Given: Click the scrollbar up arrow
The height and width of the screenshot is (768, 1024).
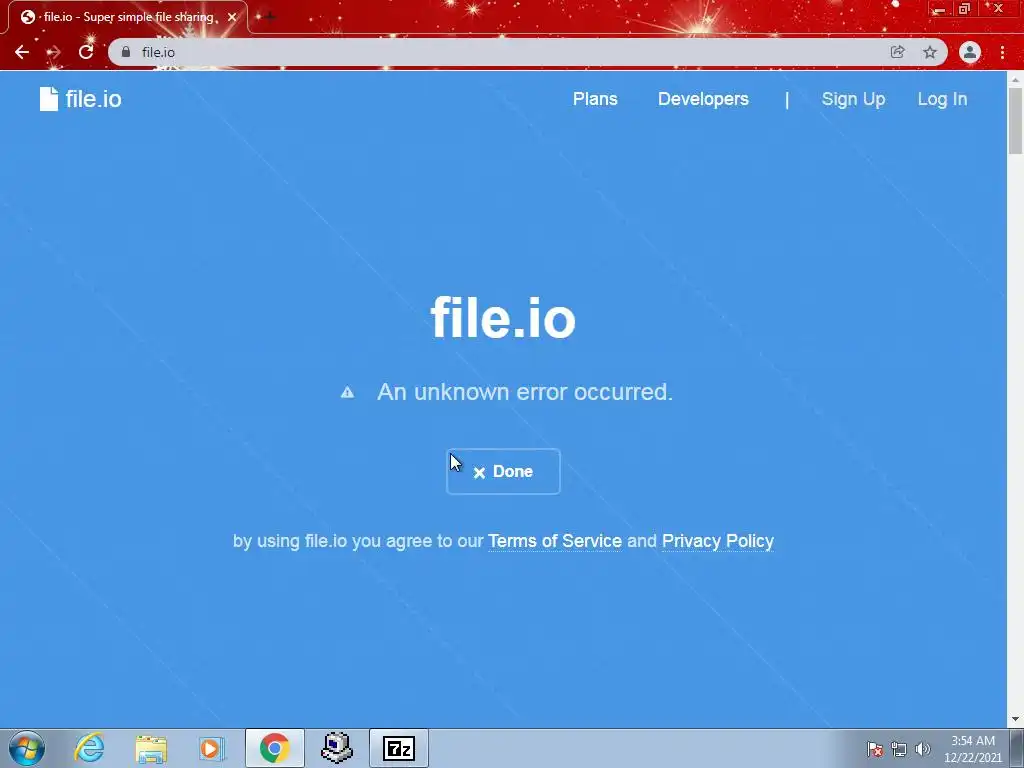Looking at the screenshot, I should click(1016, 80).
